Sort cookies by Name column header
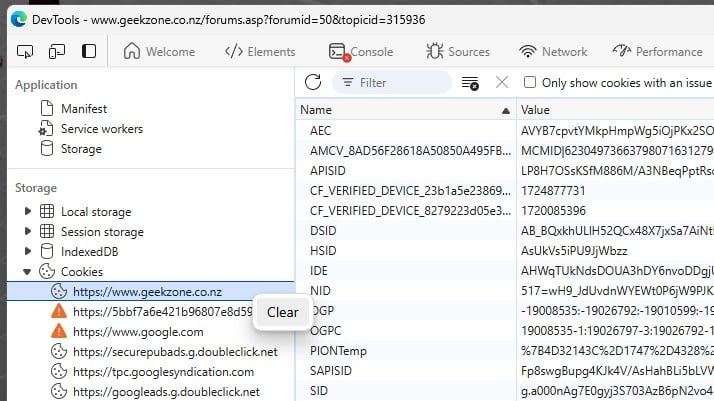The height and width of the screenshot is (401, 714). (x=406, y=110)
